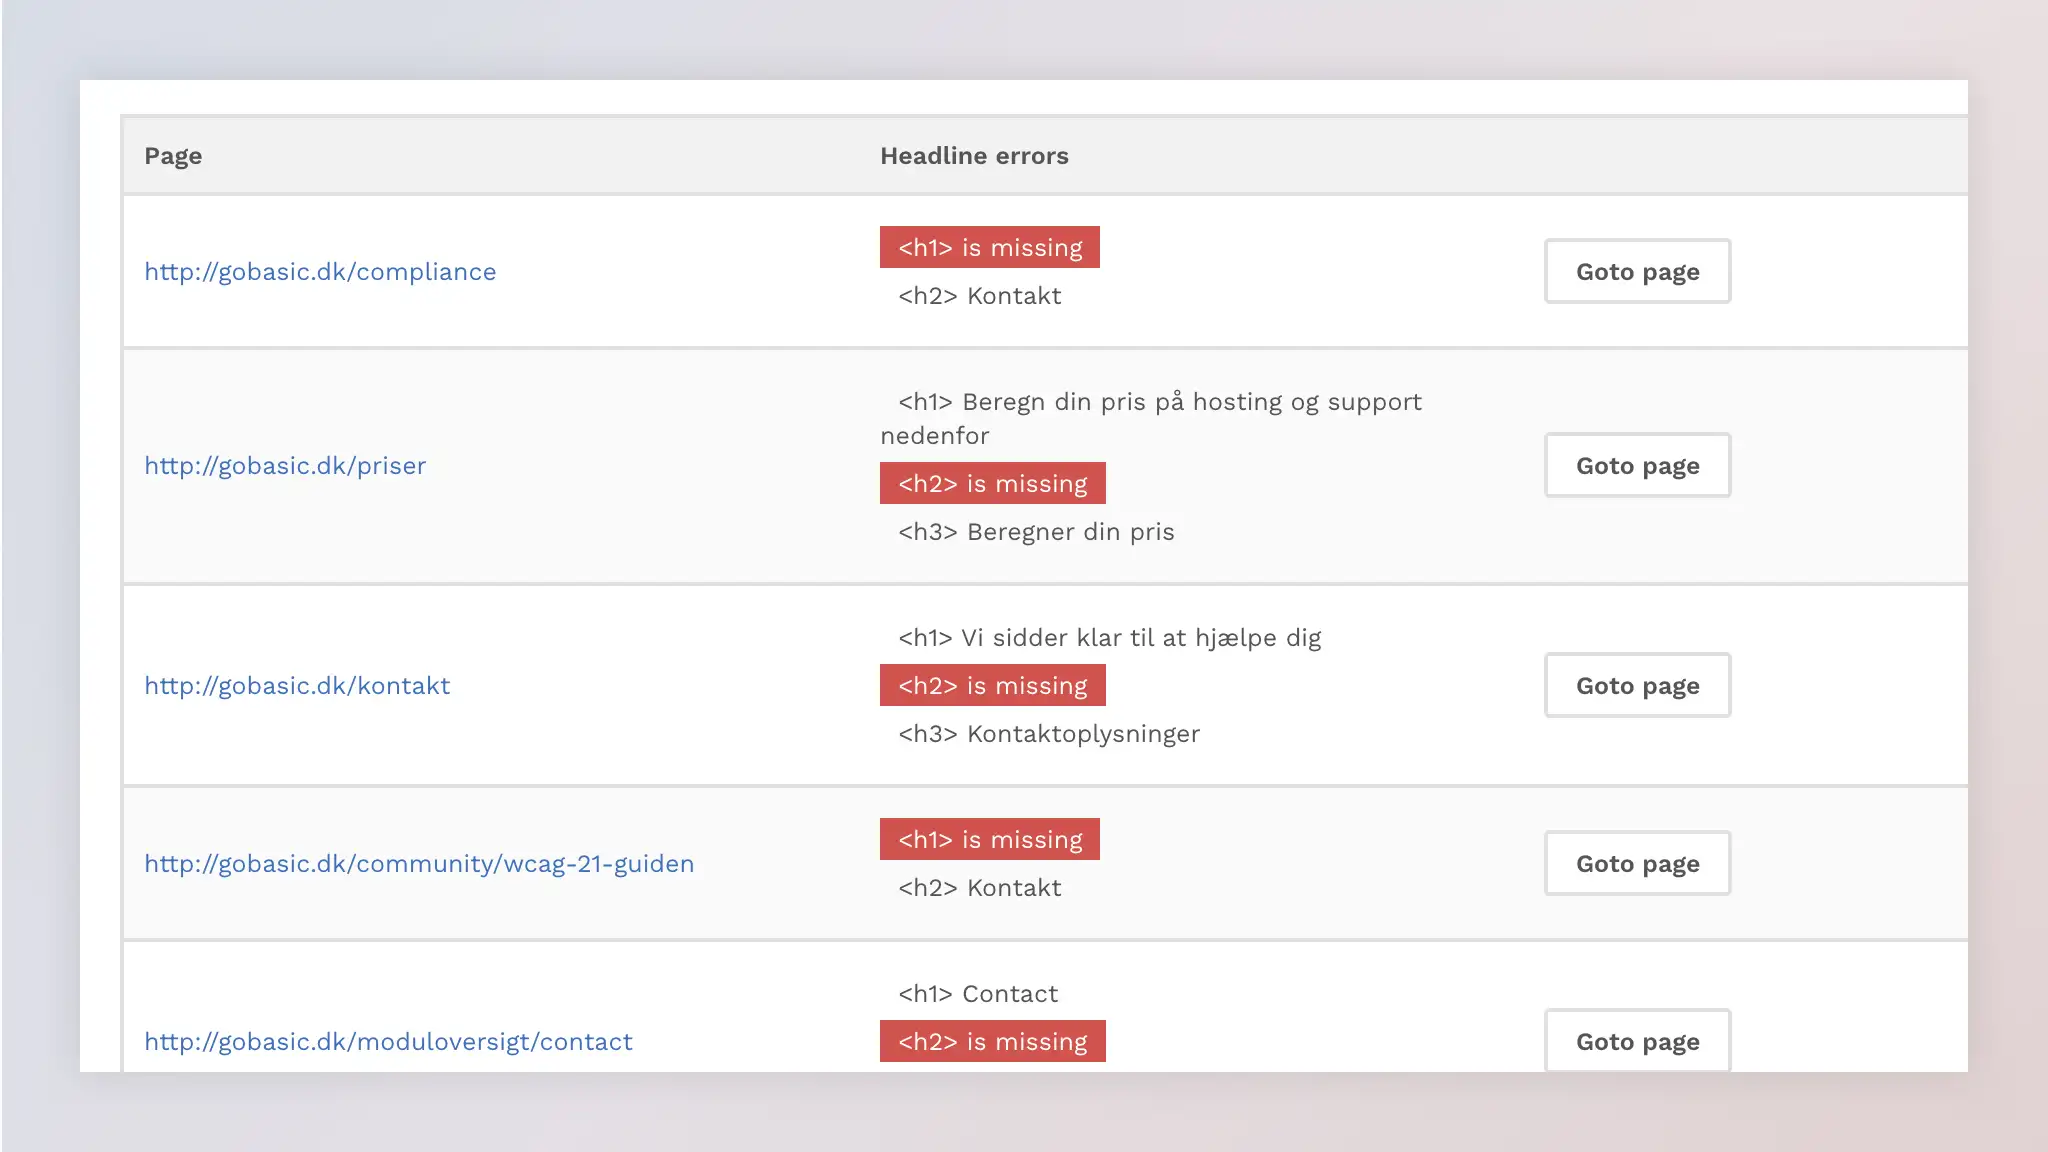Select the h1 is missing badge for wcag-21-guiden
The height and width of the screenshot is (1152, 2048).
click(989, 839)
